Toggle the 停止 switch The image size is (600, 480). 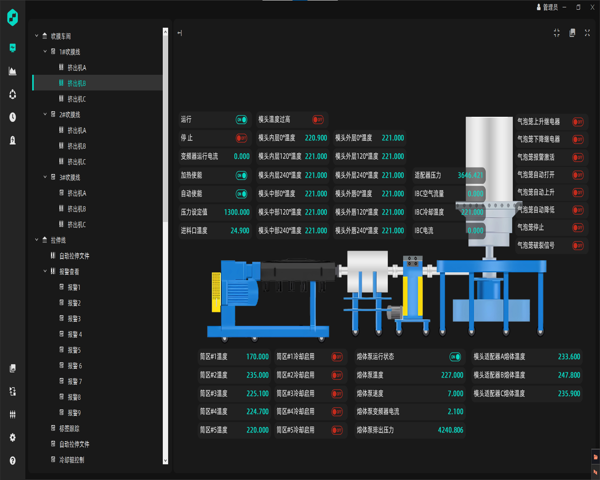click(x=241, y=138)
